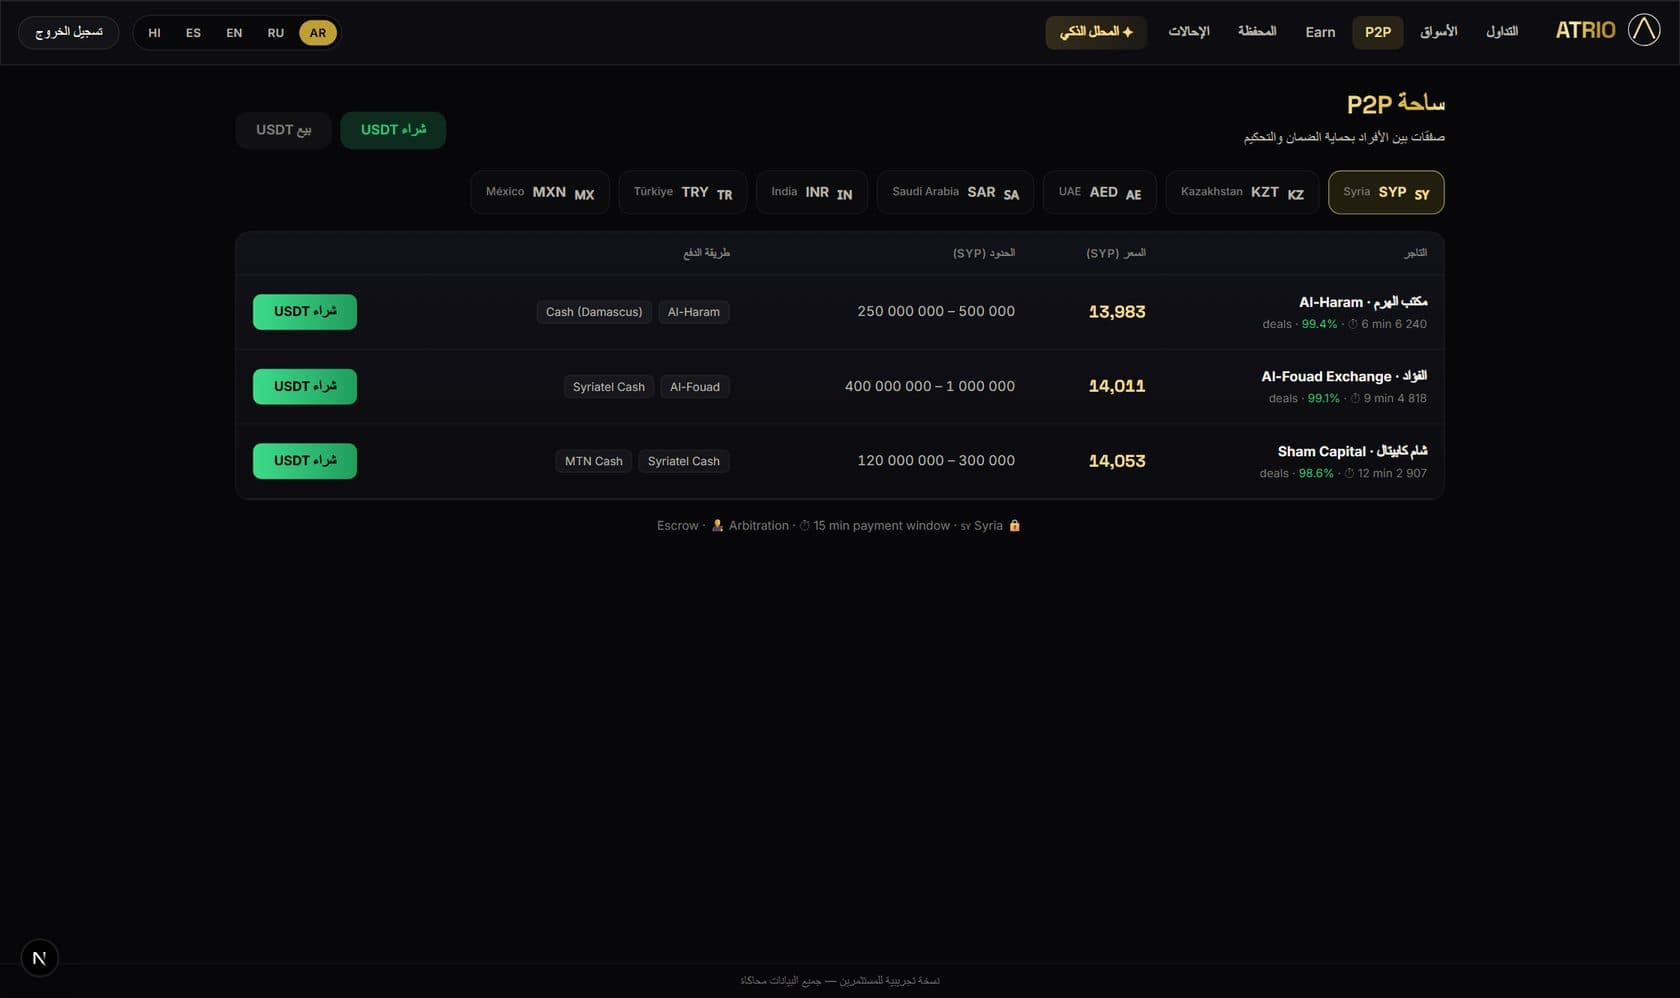Click Syriatel Cash chip in Al-Fouad Exchange row
The image size is (1680, 998).
pos(609,387)
